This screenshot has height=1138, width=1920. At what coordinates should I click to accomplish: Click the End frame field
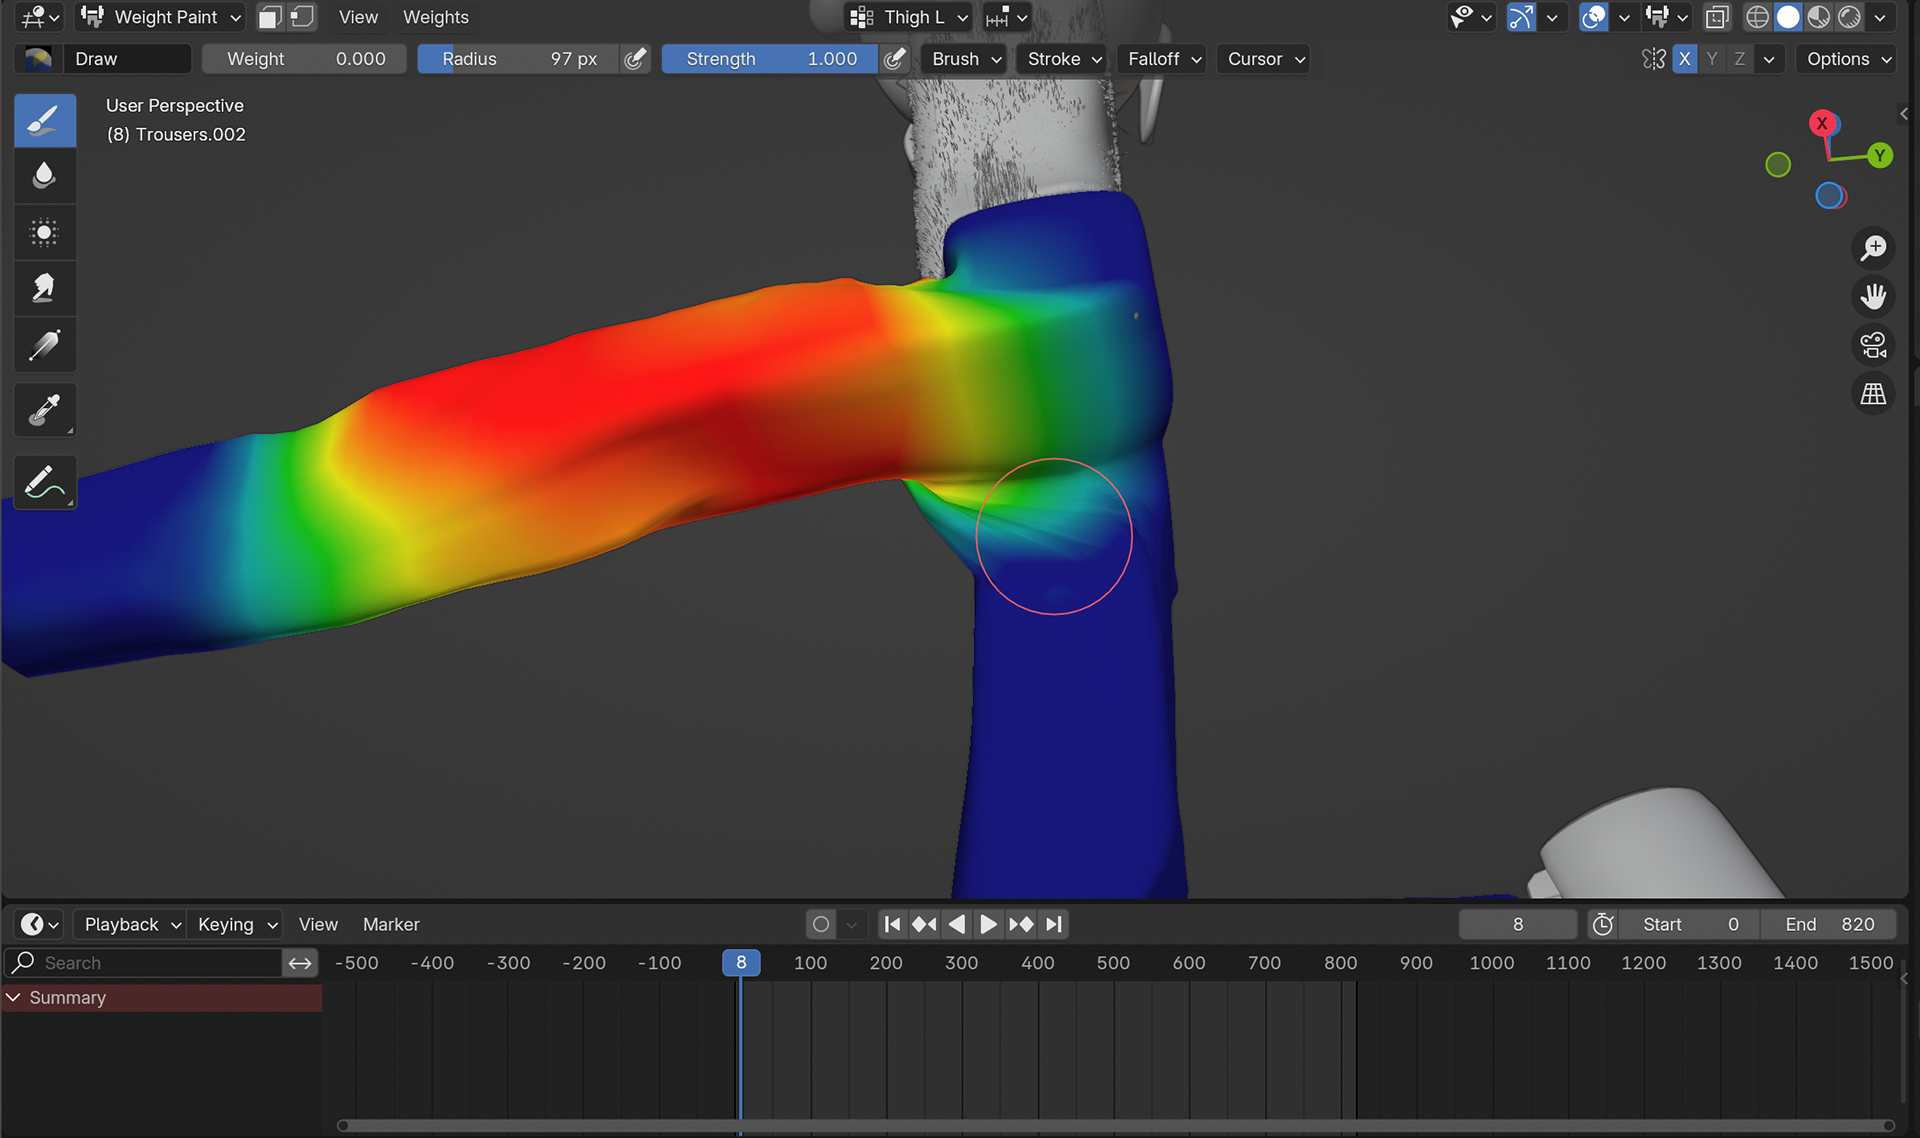tap(1829, 924)
